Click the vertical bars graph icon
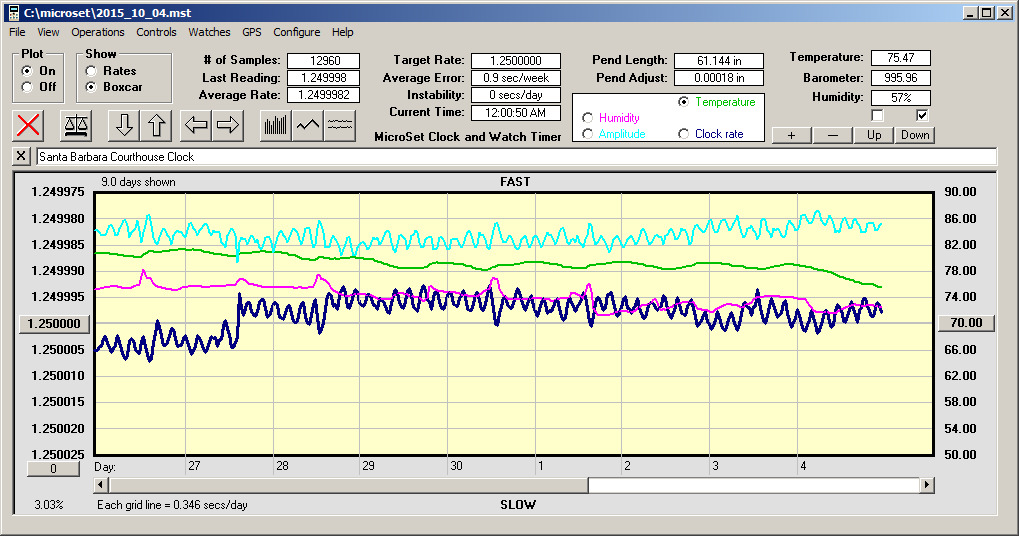 276,125
